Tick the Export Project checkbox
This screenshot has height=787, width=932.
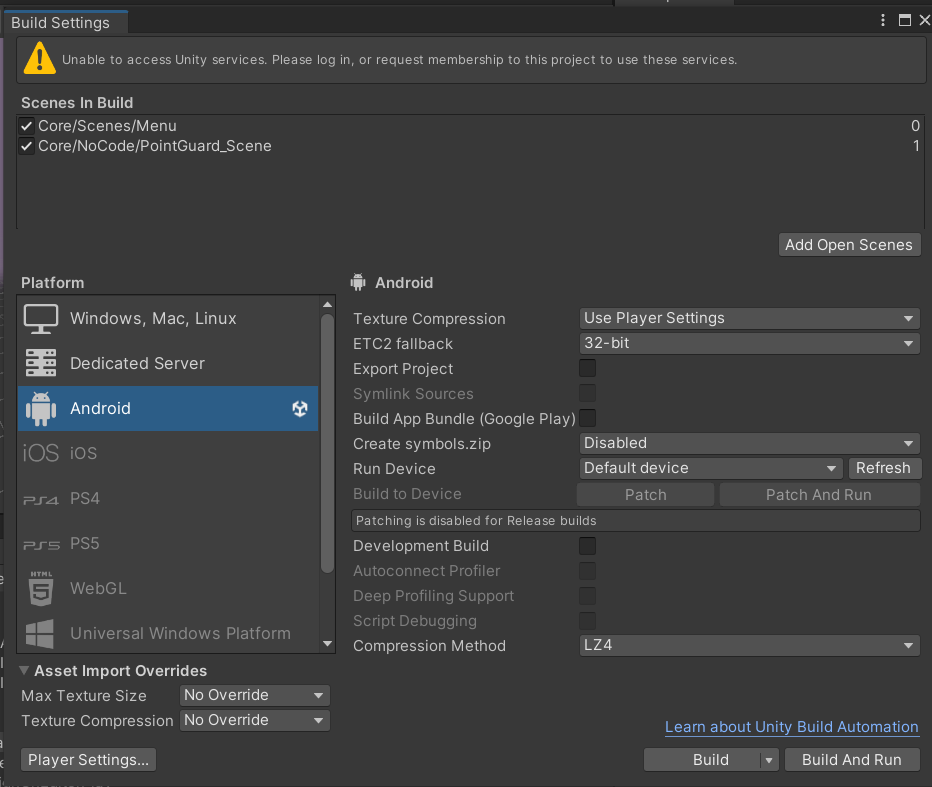pyautogui.click(x=588, y=369)
